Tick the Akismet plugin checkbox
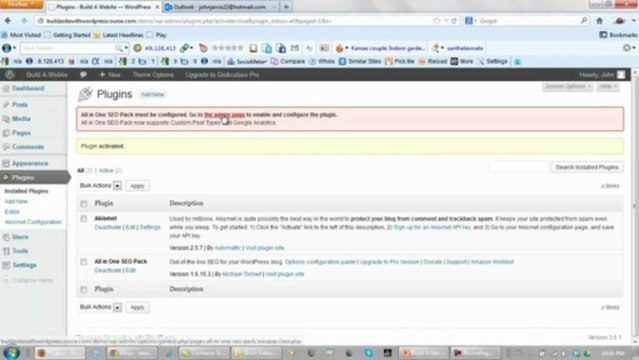Image resolution: width=639 pixels, height=360 pixels. click(84, 219)
